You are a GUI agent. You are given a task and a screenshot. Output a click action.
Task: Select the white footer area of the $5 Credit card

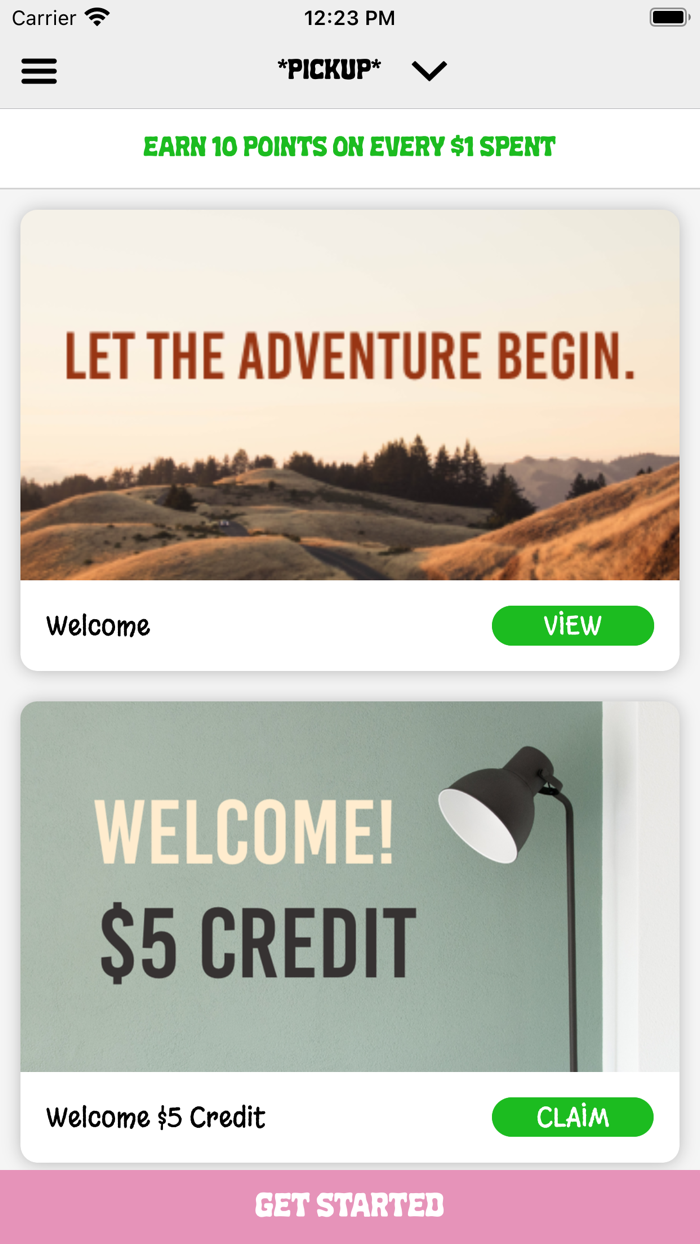(x=350, y=1117)
